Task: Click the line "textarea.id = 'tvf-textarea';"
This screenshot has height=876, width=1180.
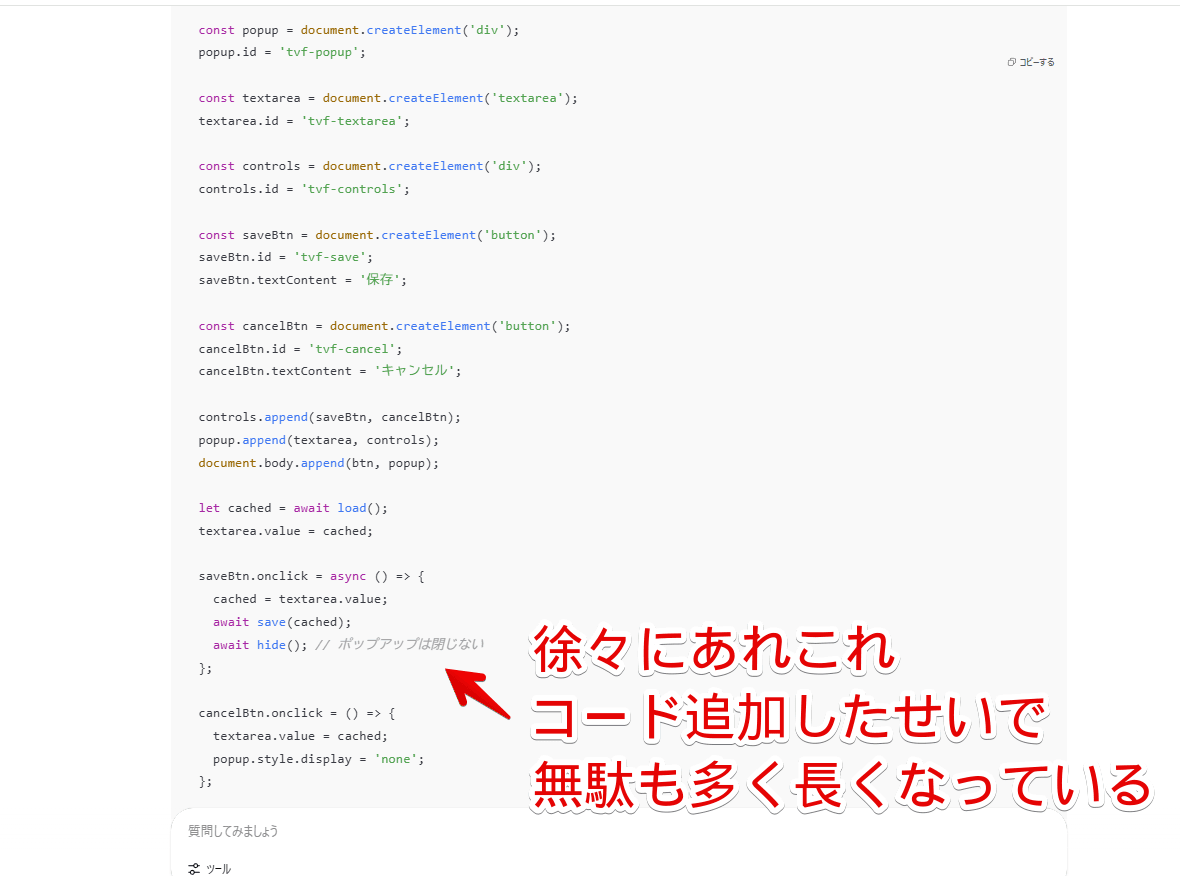Action: coord(304,121)
